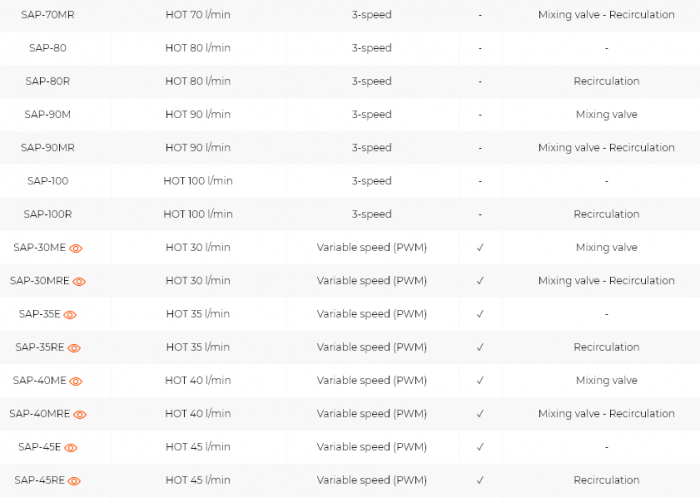Select "Mixing valve - Recirculation" in SAP-40MRE row
700x502 pixels.
point(606,414)
